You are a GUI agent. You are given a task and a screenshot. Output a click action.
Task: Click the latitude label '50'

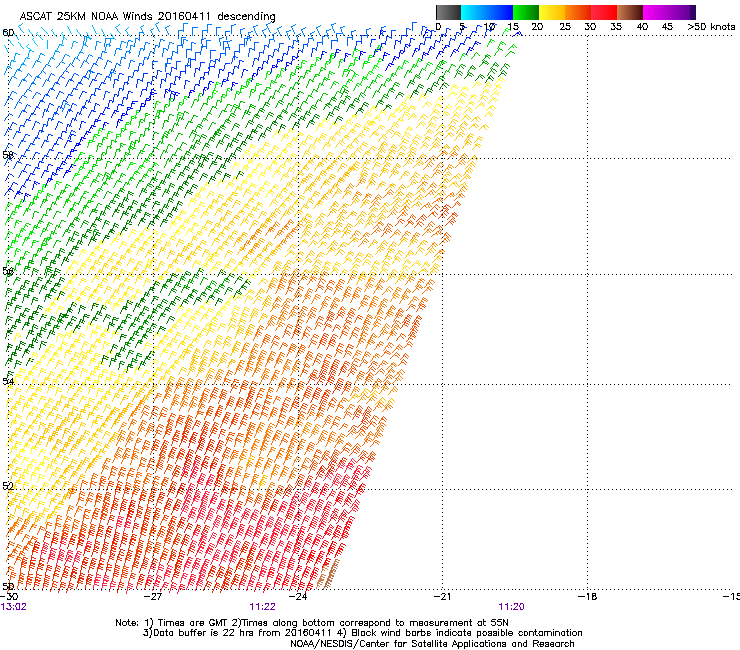click(8, 586)
